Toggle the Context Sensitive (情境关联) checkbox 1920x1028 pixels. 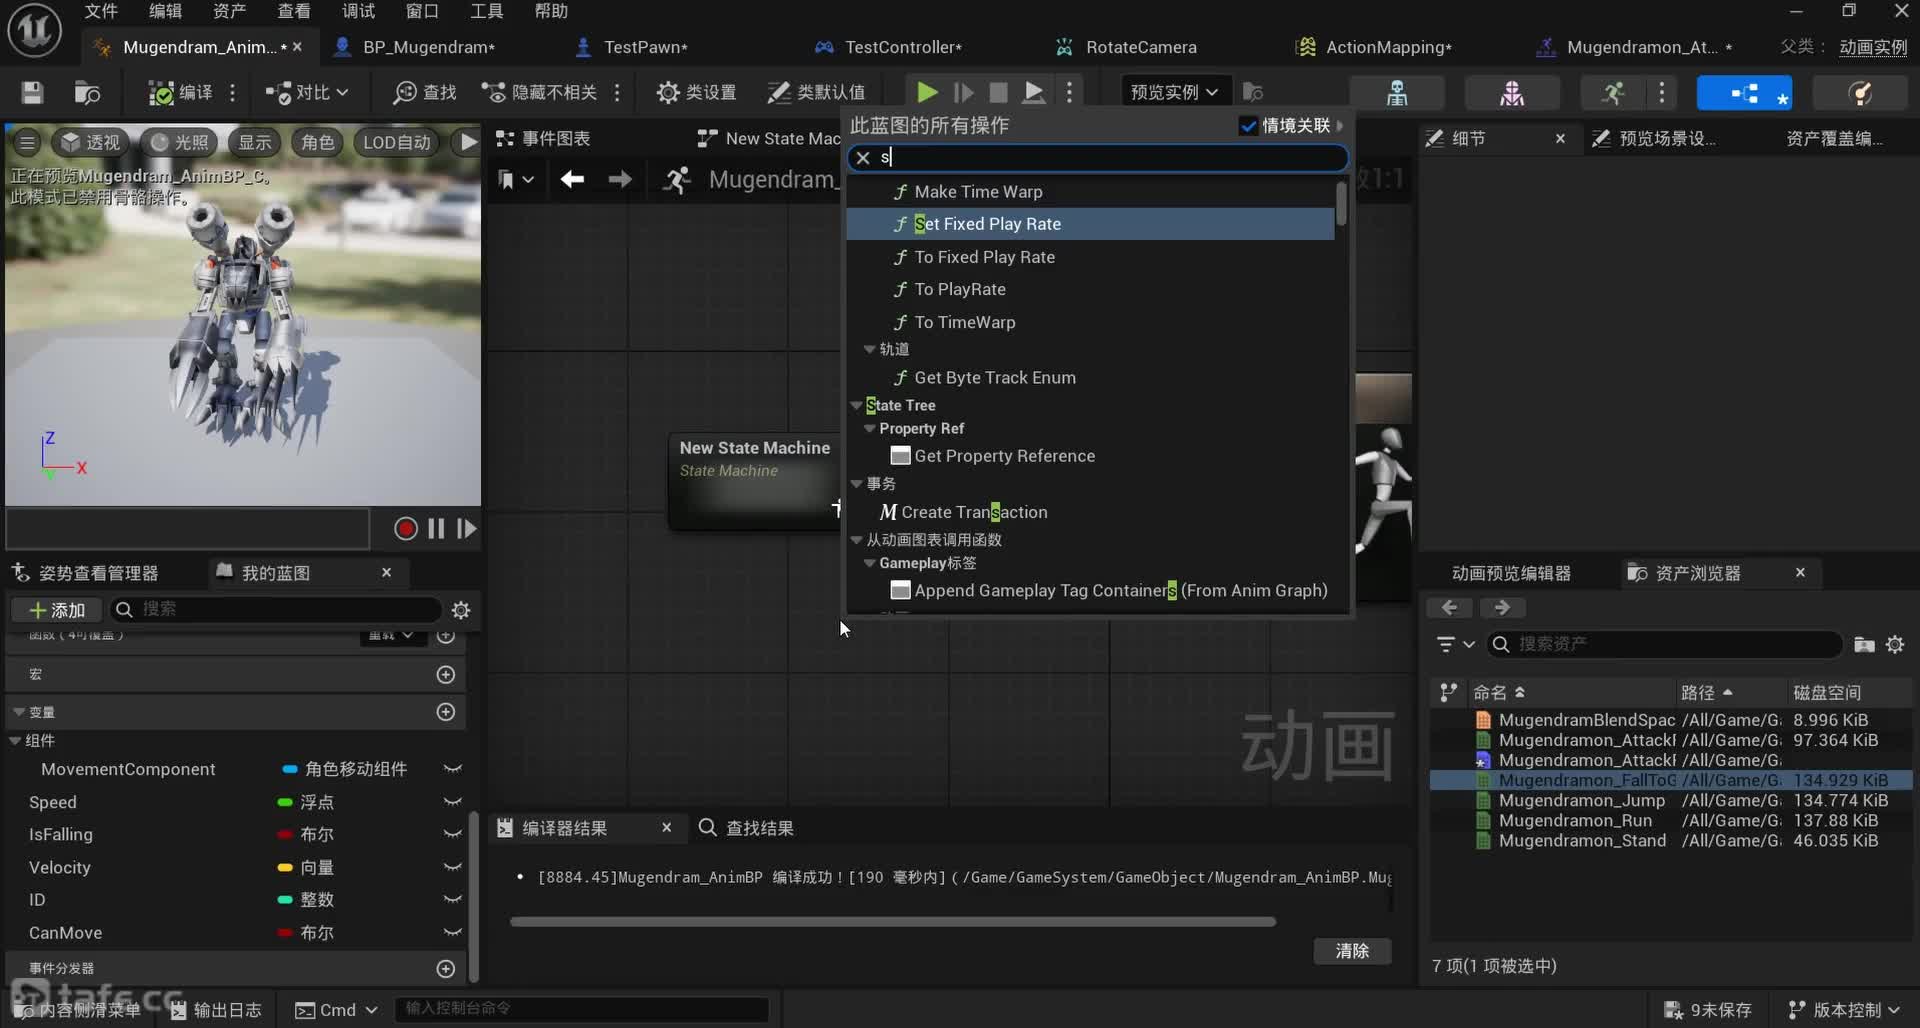pos(1248,125)
